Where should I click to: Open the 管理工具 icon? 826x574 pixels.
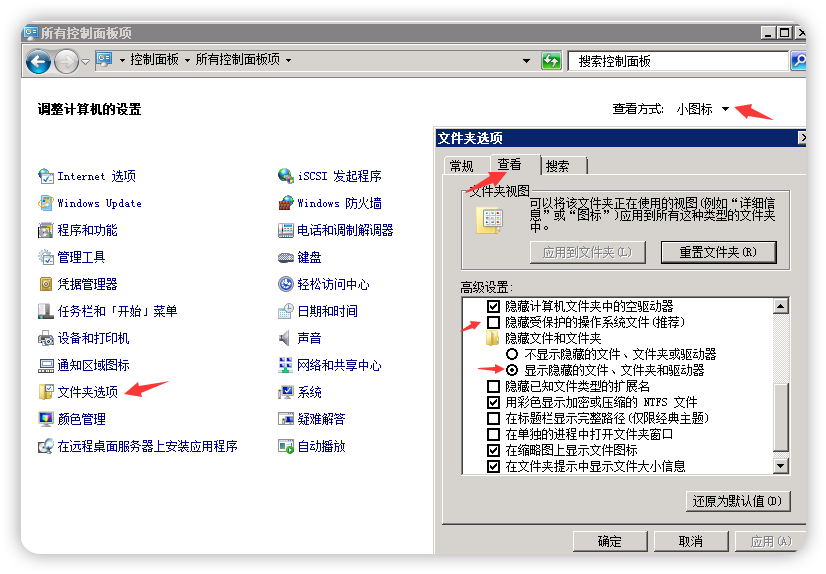coord(46,257)
